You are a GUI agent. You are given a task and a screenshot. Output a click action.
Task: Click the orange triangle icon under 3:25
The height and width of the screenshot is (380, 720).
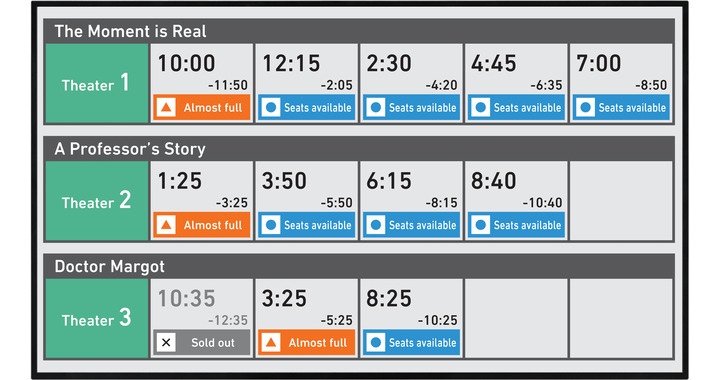coord(271,343)
